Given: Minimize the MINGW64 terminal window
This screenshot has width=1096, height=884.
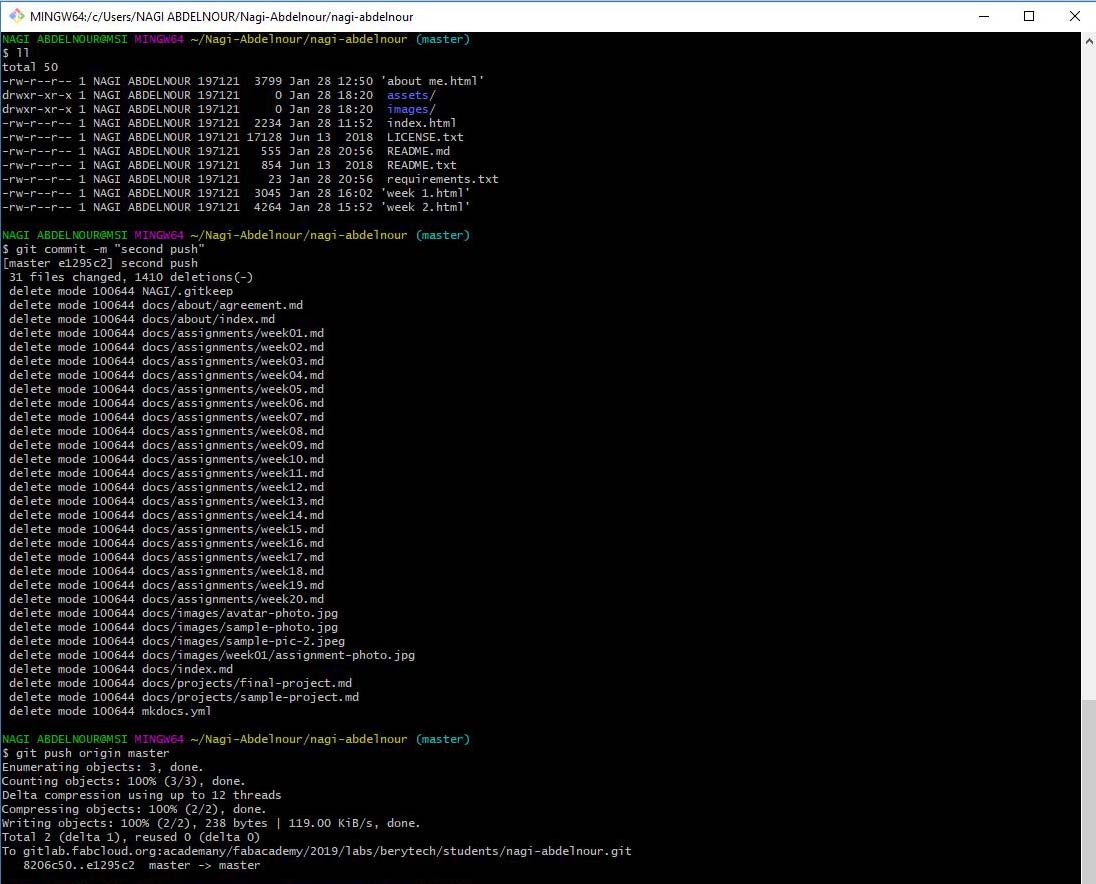Looking at the screenshot, I should pos(984,16).
